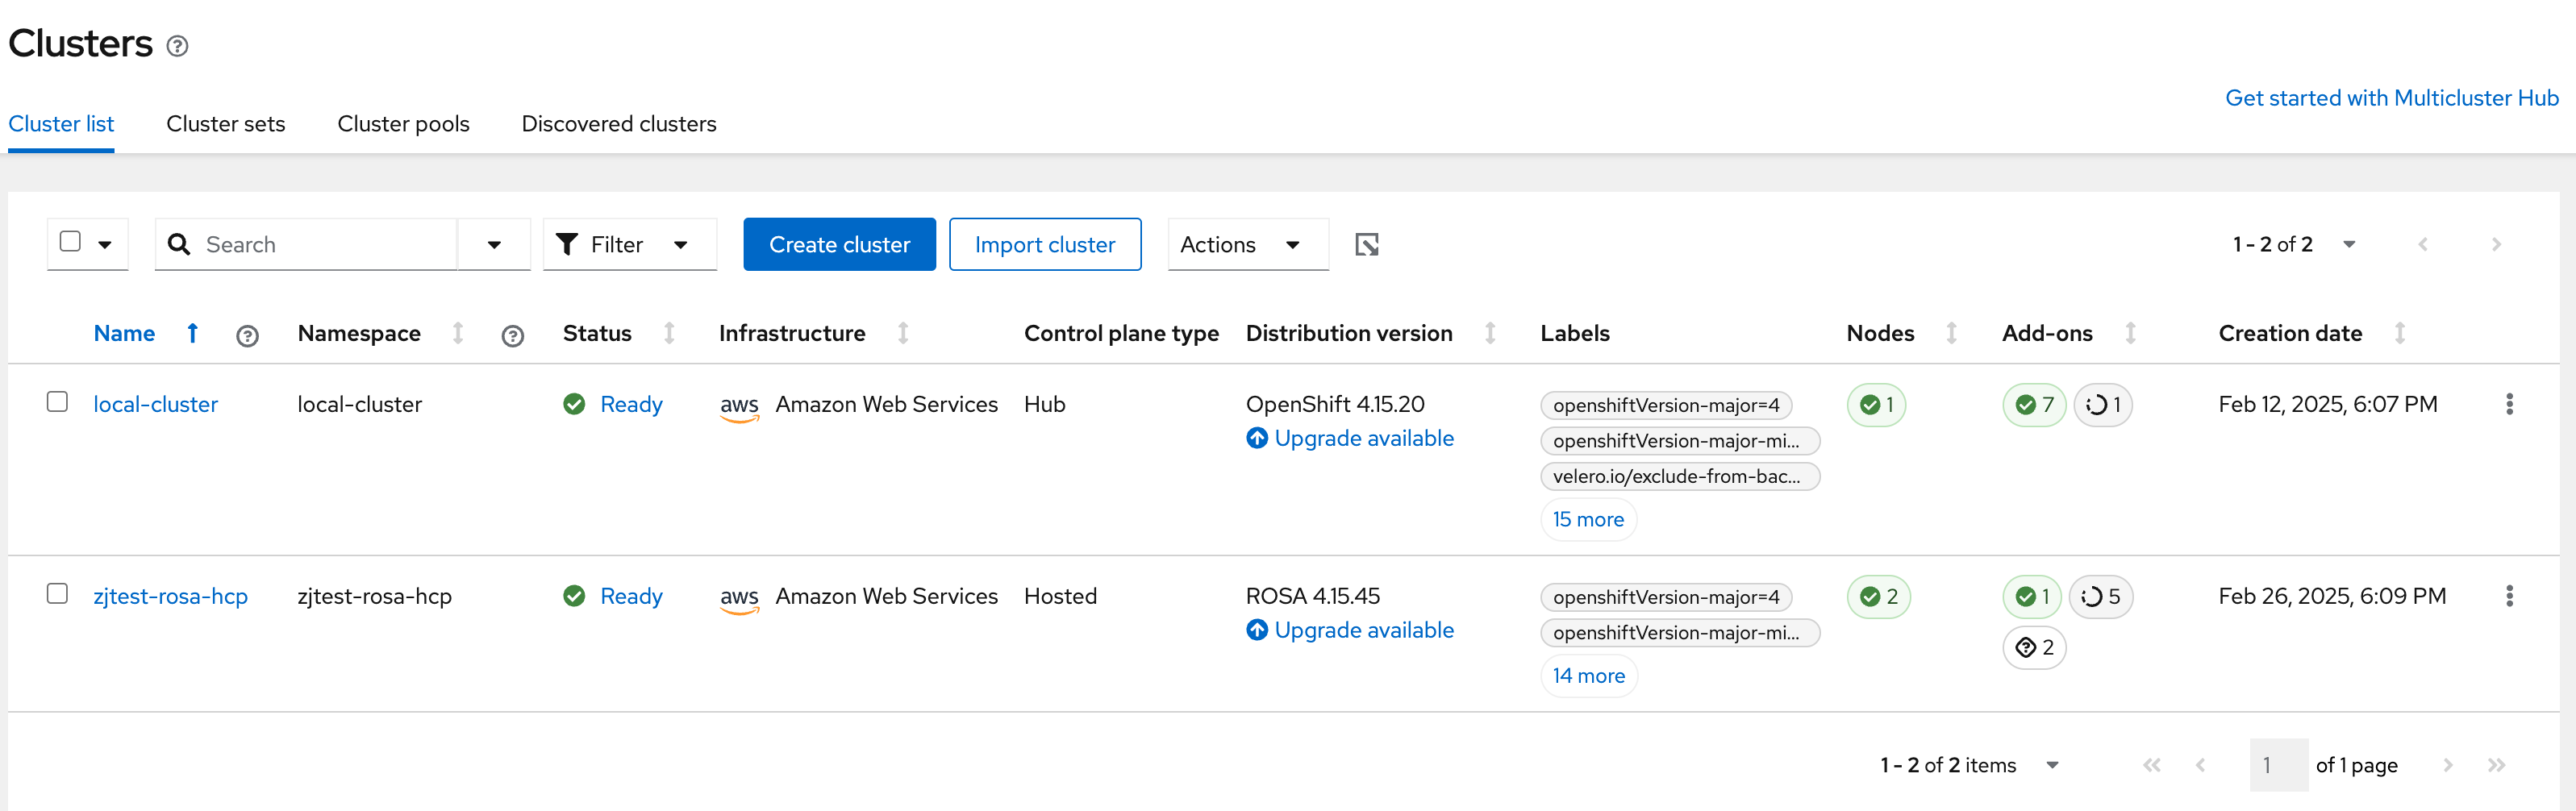
Task: Toggle the select-all checkbox in toolbar
Action: [70, 242]
